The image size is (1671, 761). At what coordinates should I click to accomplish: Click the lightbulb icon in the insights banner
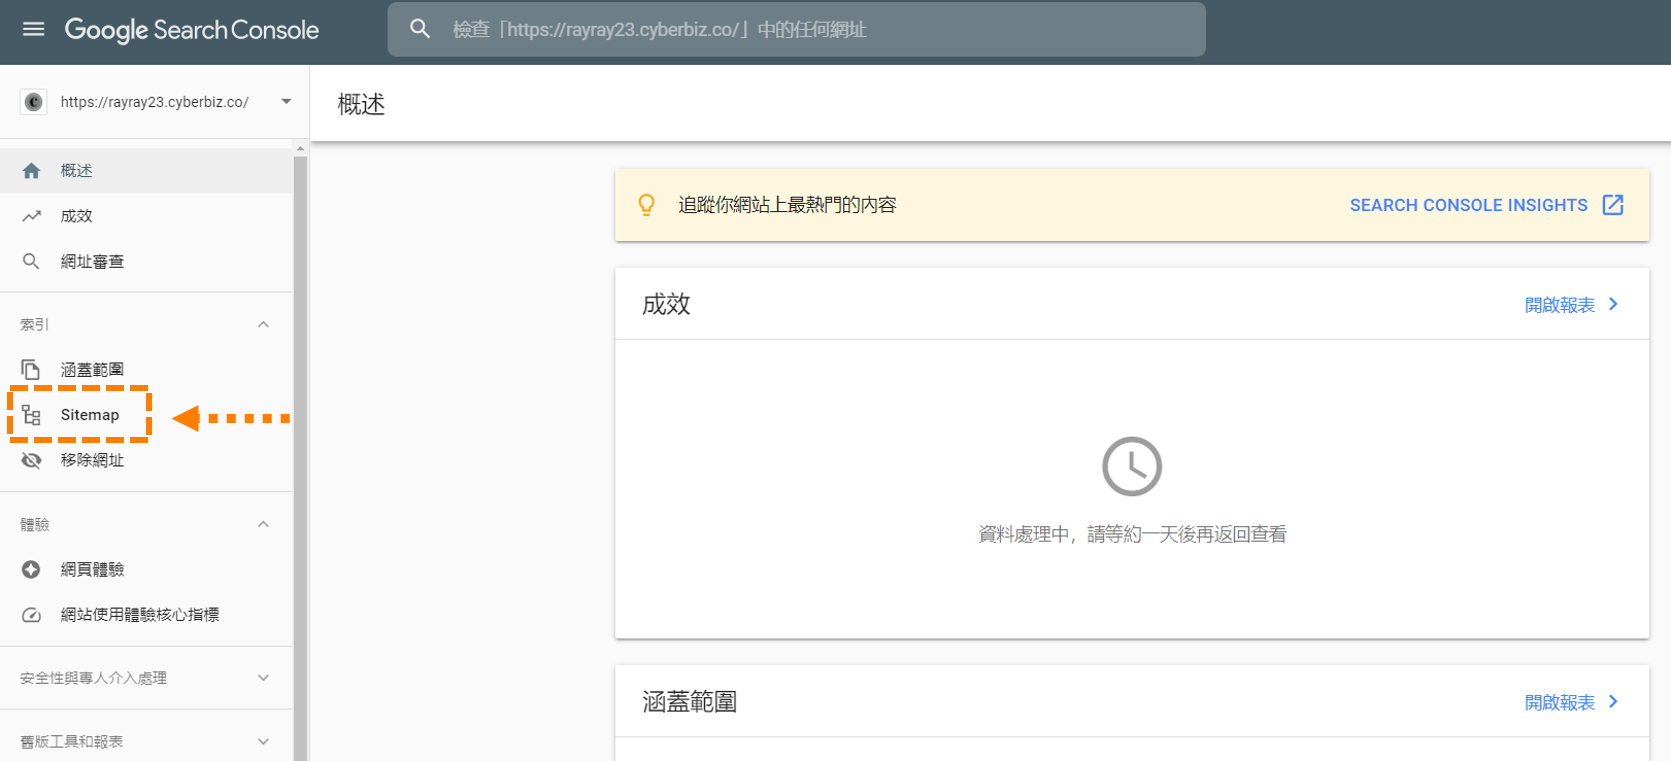647,205
